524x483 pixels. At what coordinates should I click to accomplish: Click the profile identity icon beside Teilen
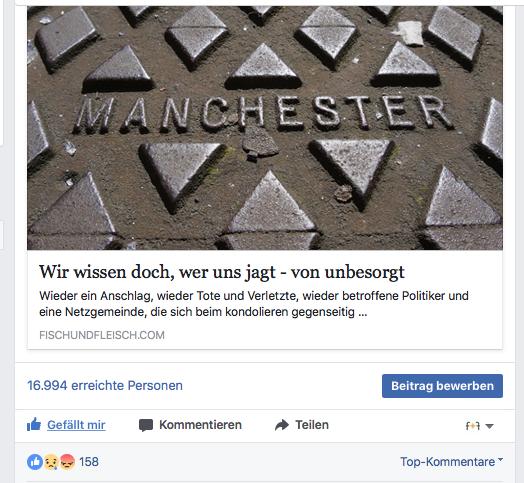pos(473,426)
